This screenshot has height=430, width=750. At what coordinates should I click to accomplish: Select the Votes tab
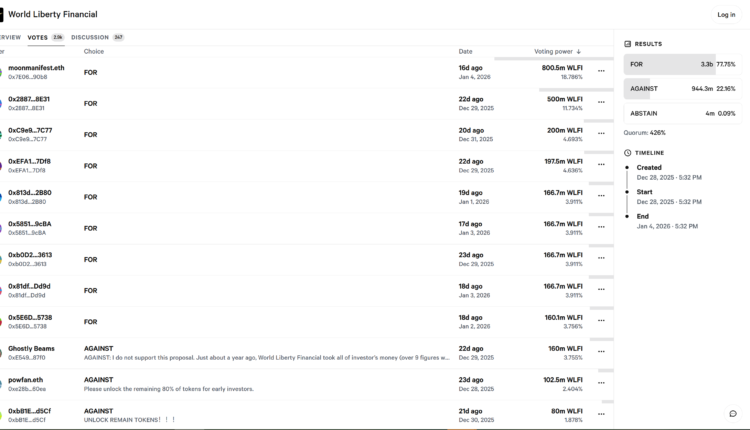point(38,37)
